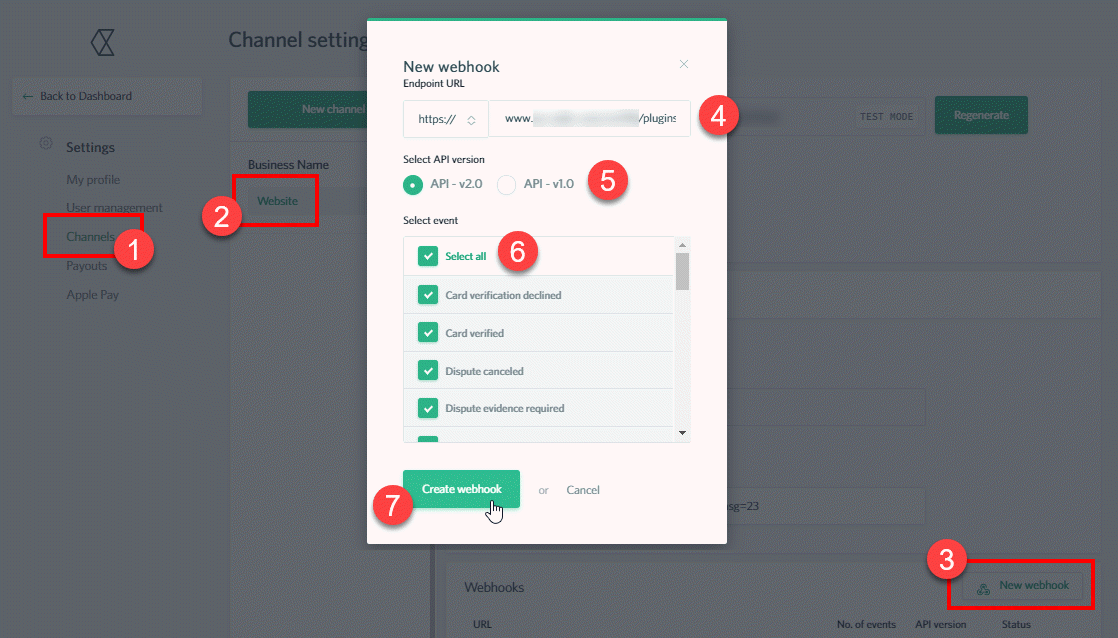Click the TEST MODE badge
This screenshot has height=638, width=1118.
coord(888,116)
